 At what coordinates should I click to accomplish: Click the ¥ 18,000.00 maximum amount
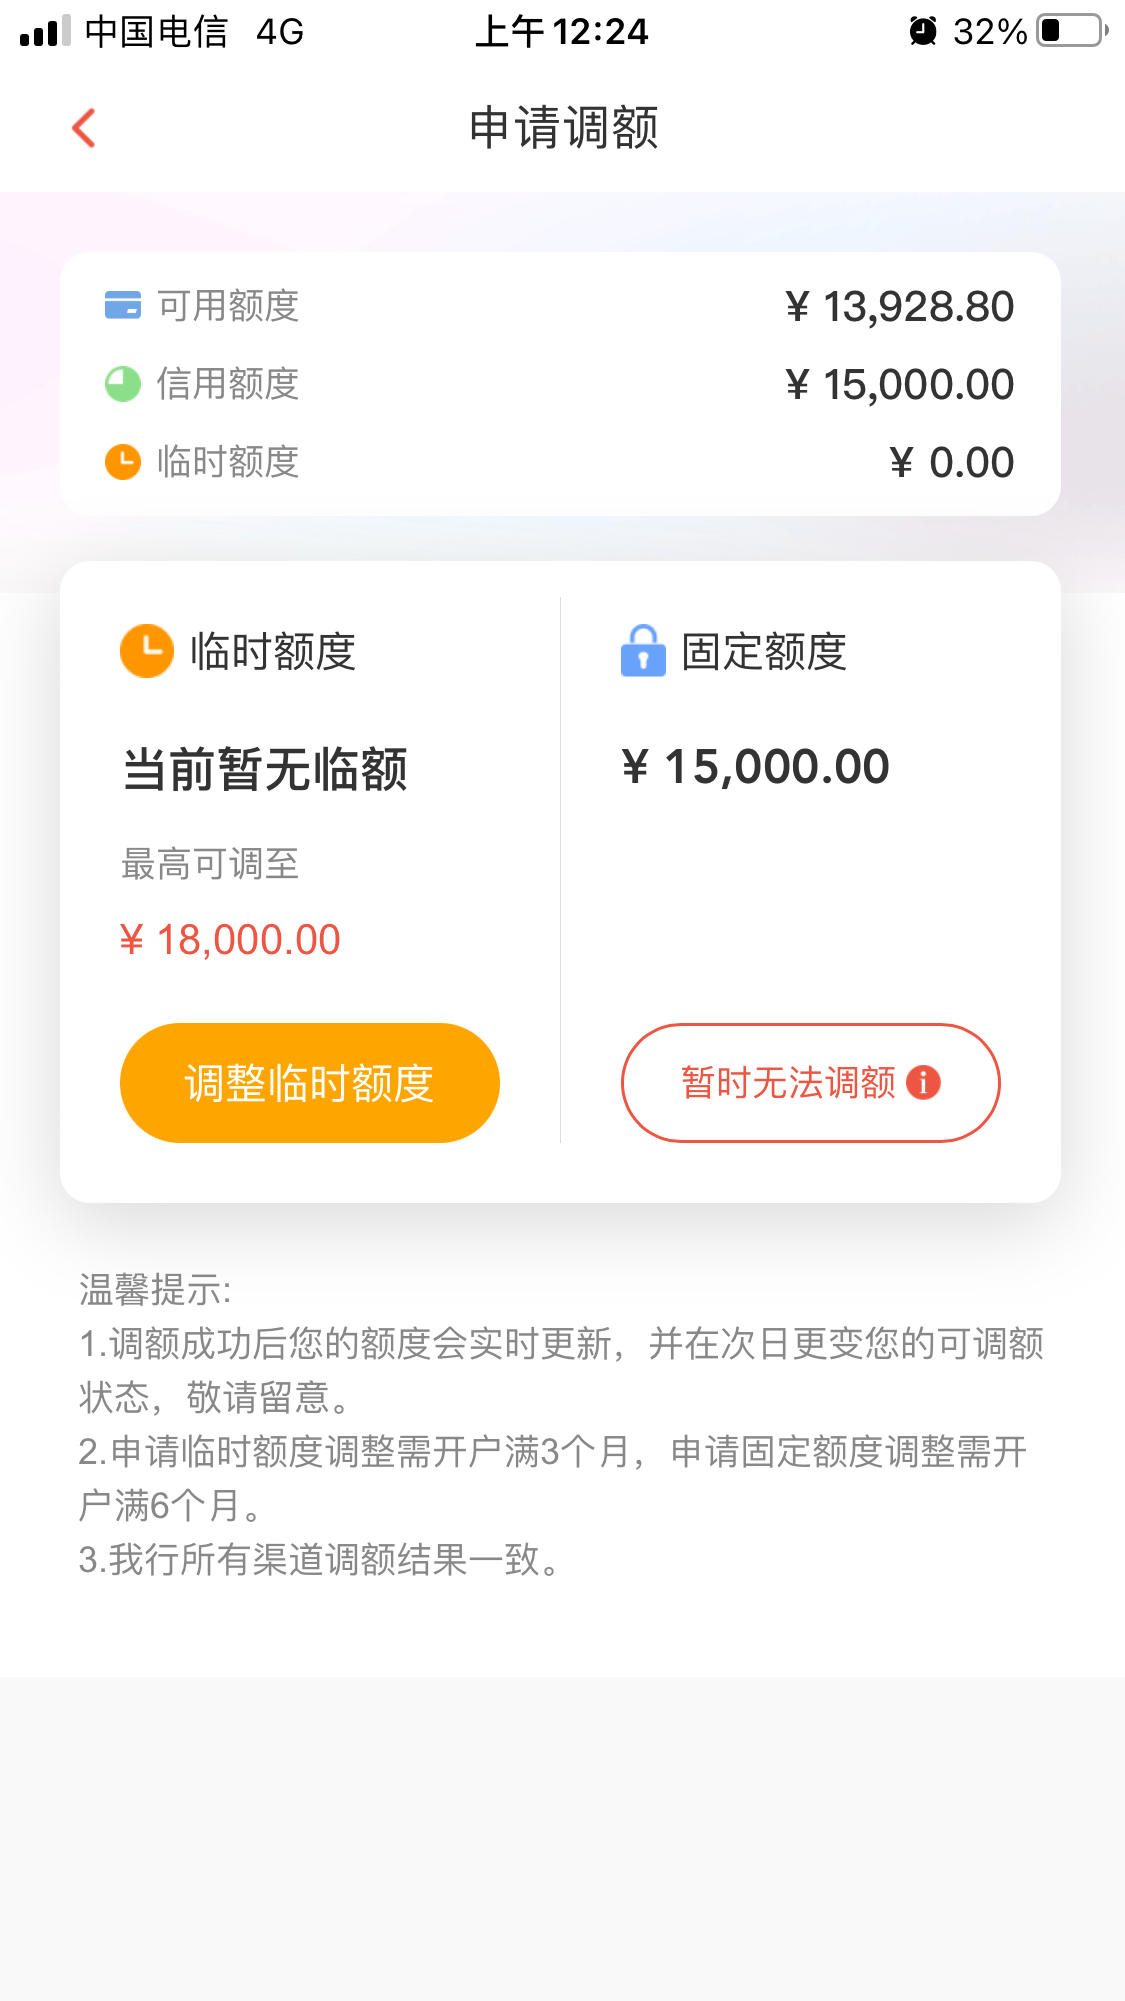point(230,940)
